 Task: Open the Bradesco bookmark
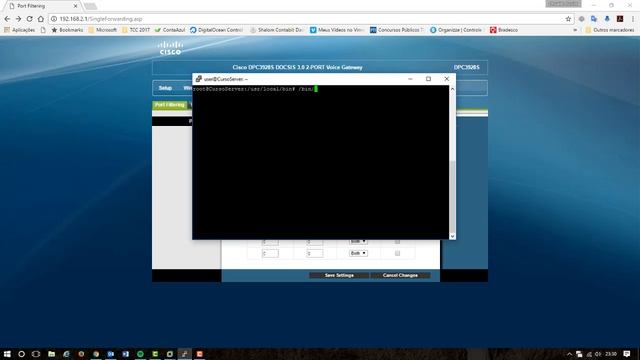click(504, 30)
